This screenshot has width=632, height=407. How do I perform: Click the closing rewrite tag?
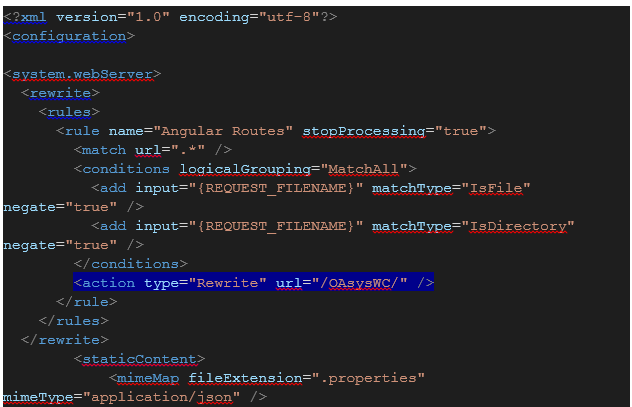pyautogui.click(x=64, y=340)
